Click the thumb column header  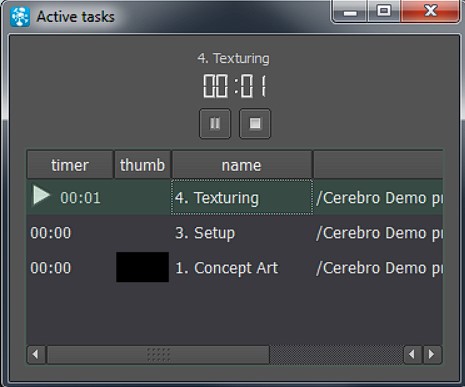[143, 165]
